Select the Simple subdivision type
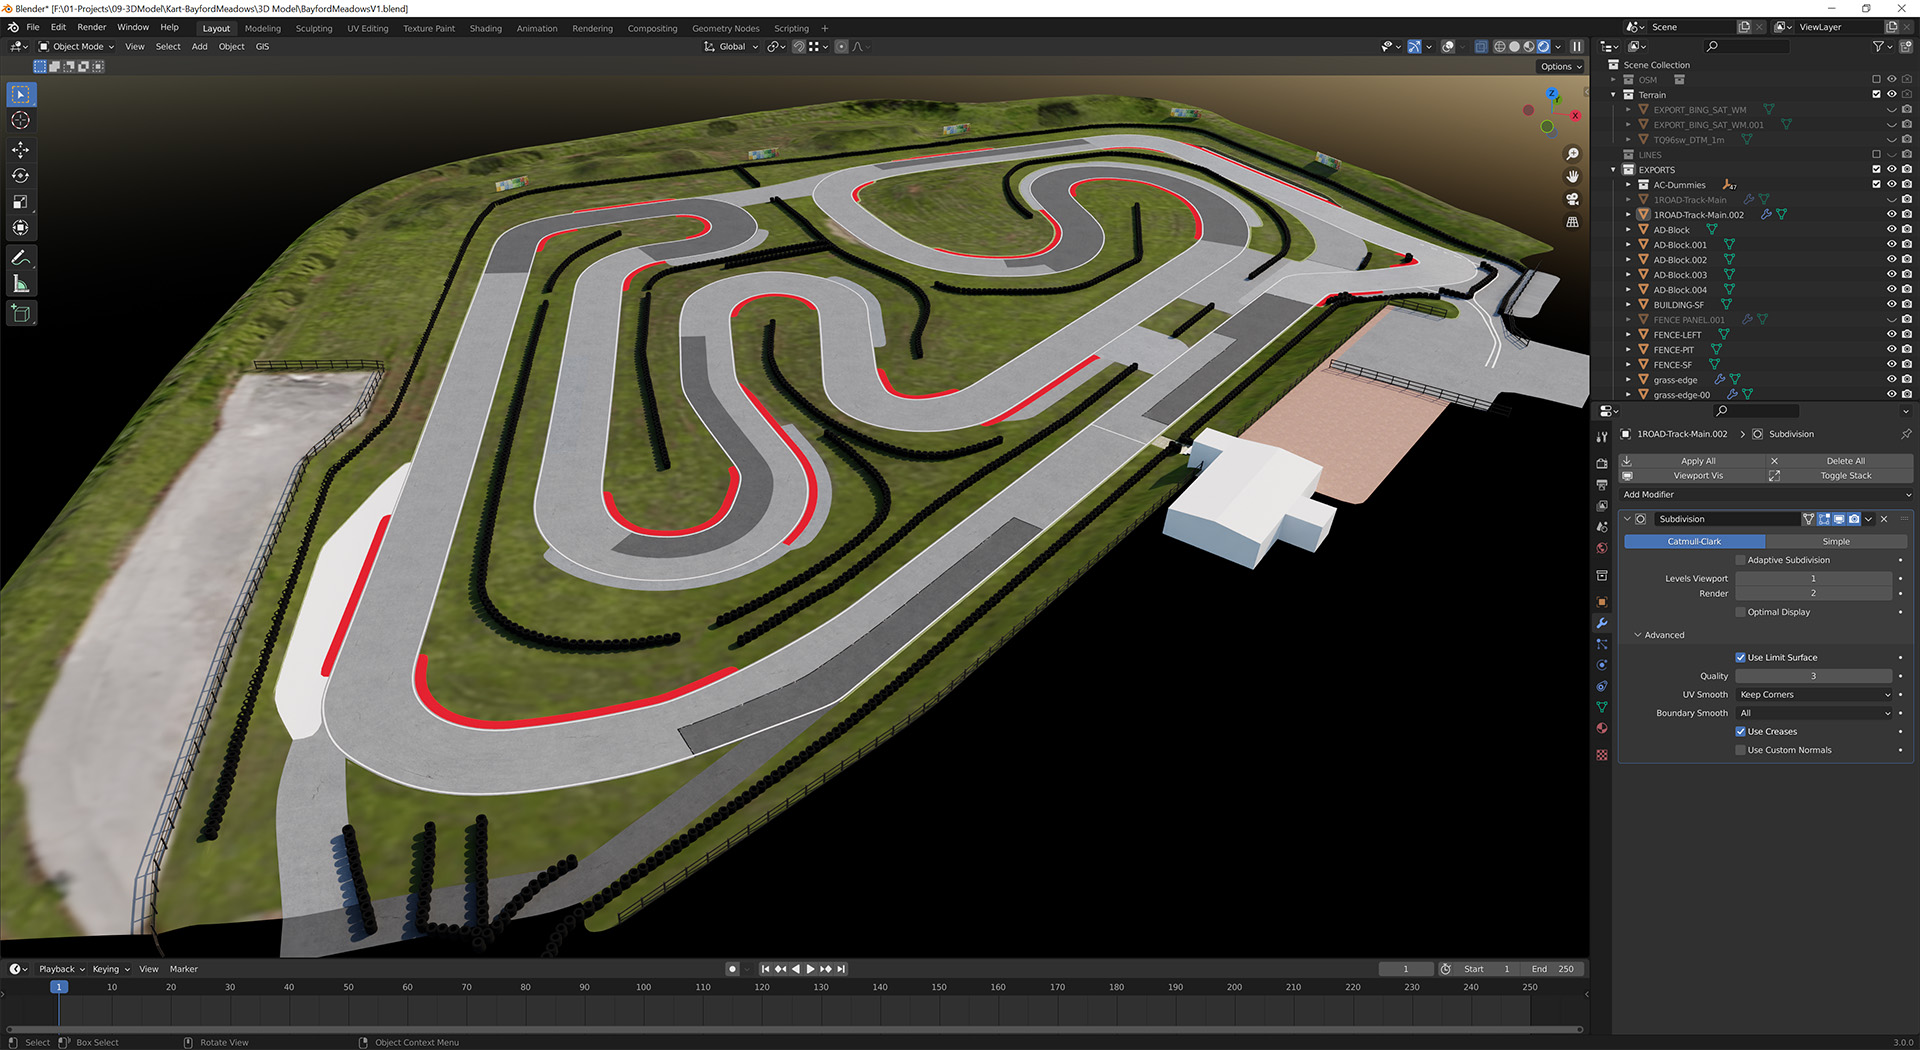 (x=1836, y=542)
